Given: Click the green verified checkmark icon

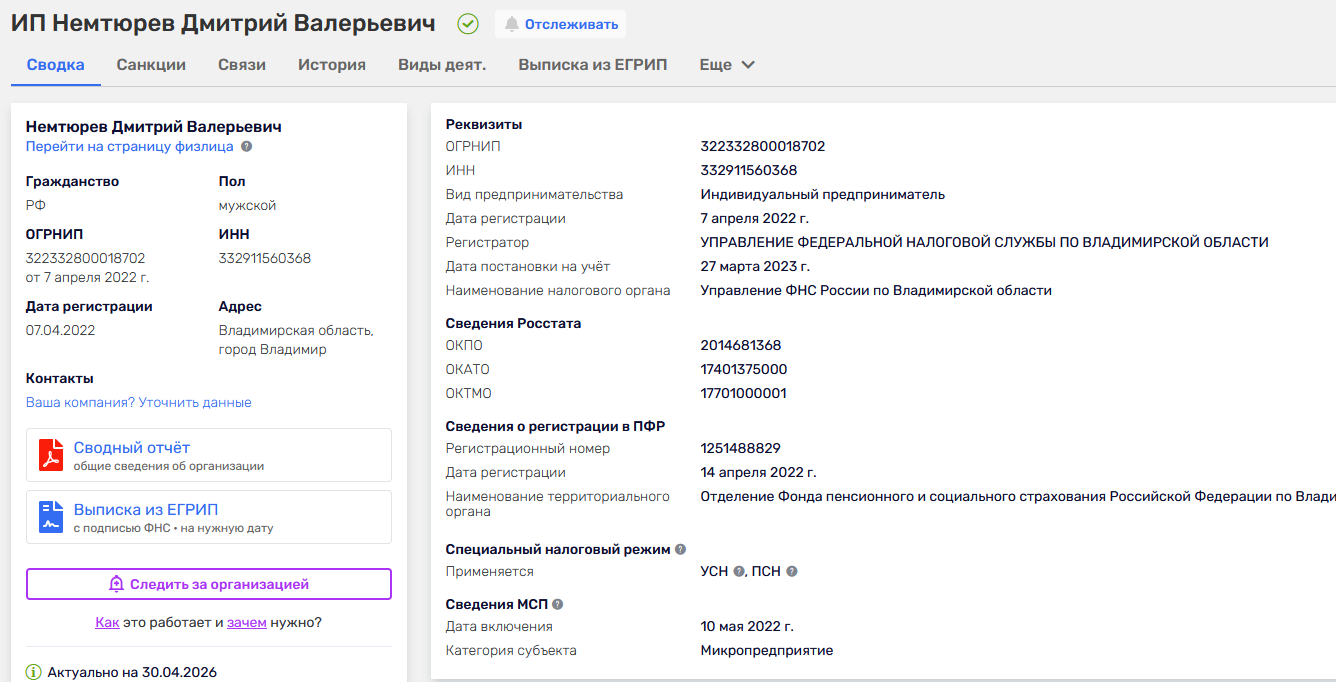Looking at the screenshot, I should (468, 24).
